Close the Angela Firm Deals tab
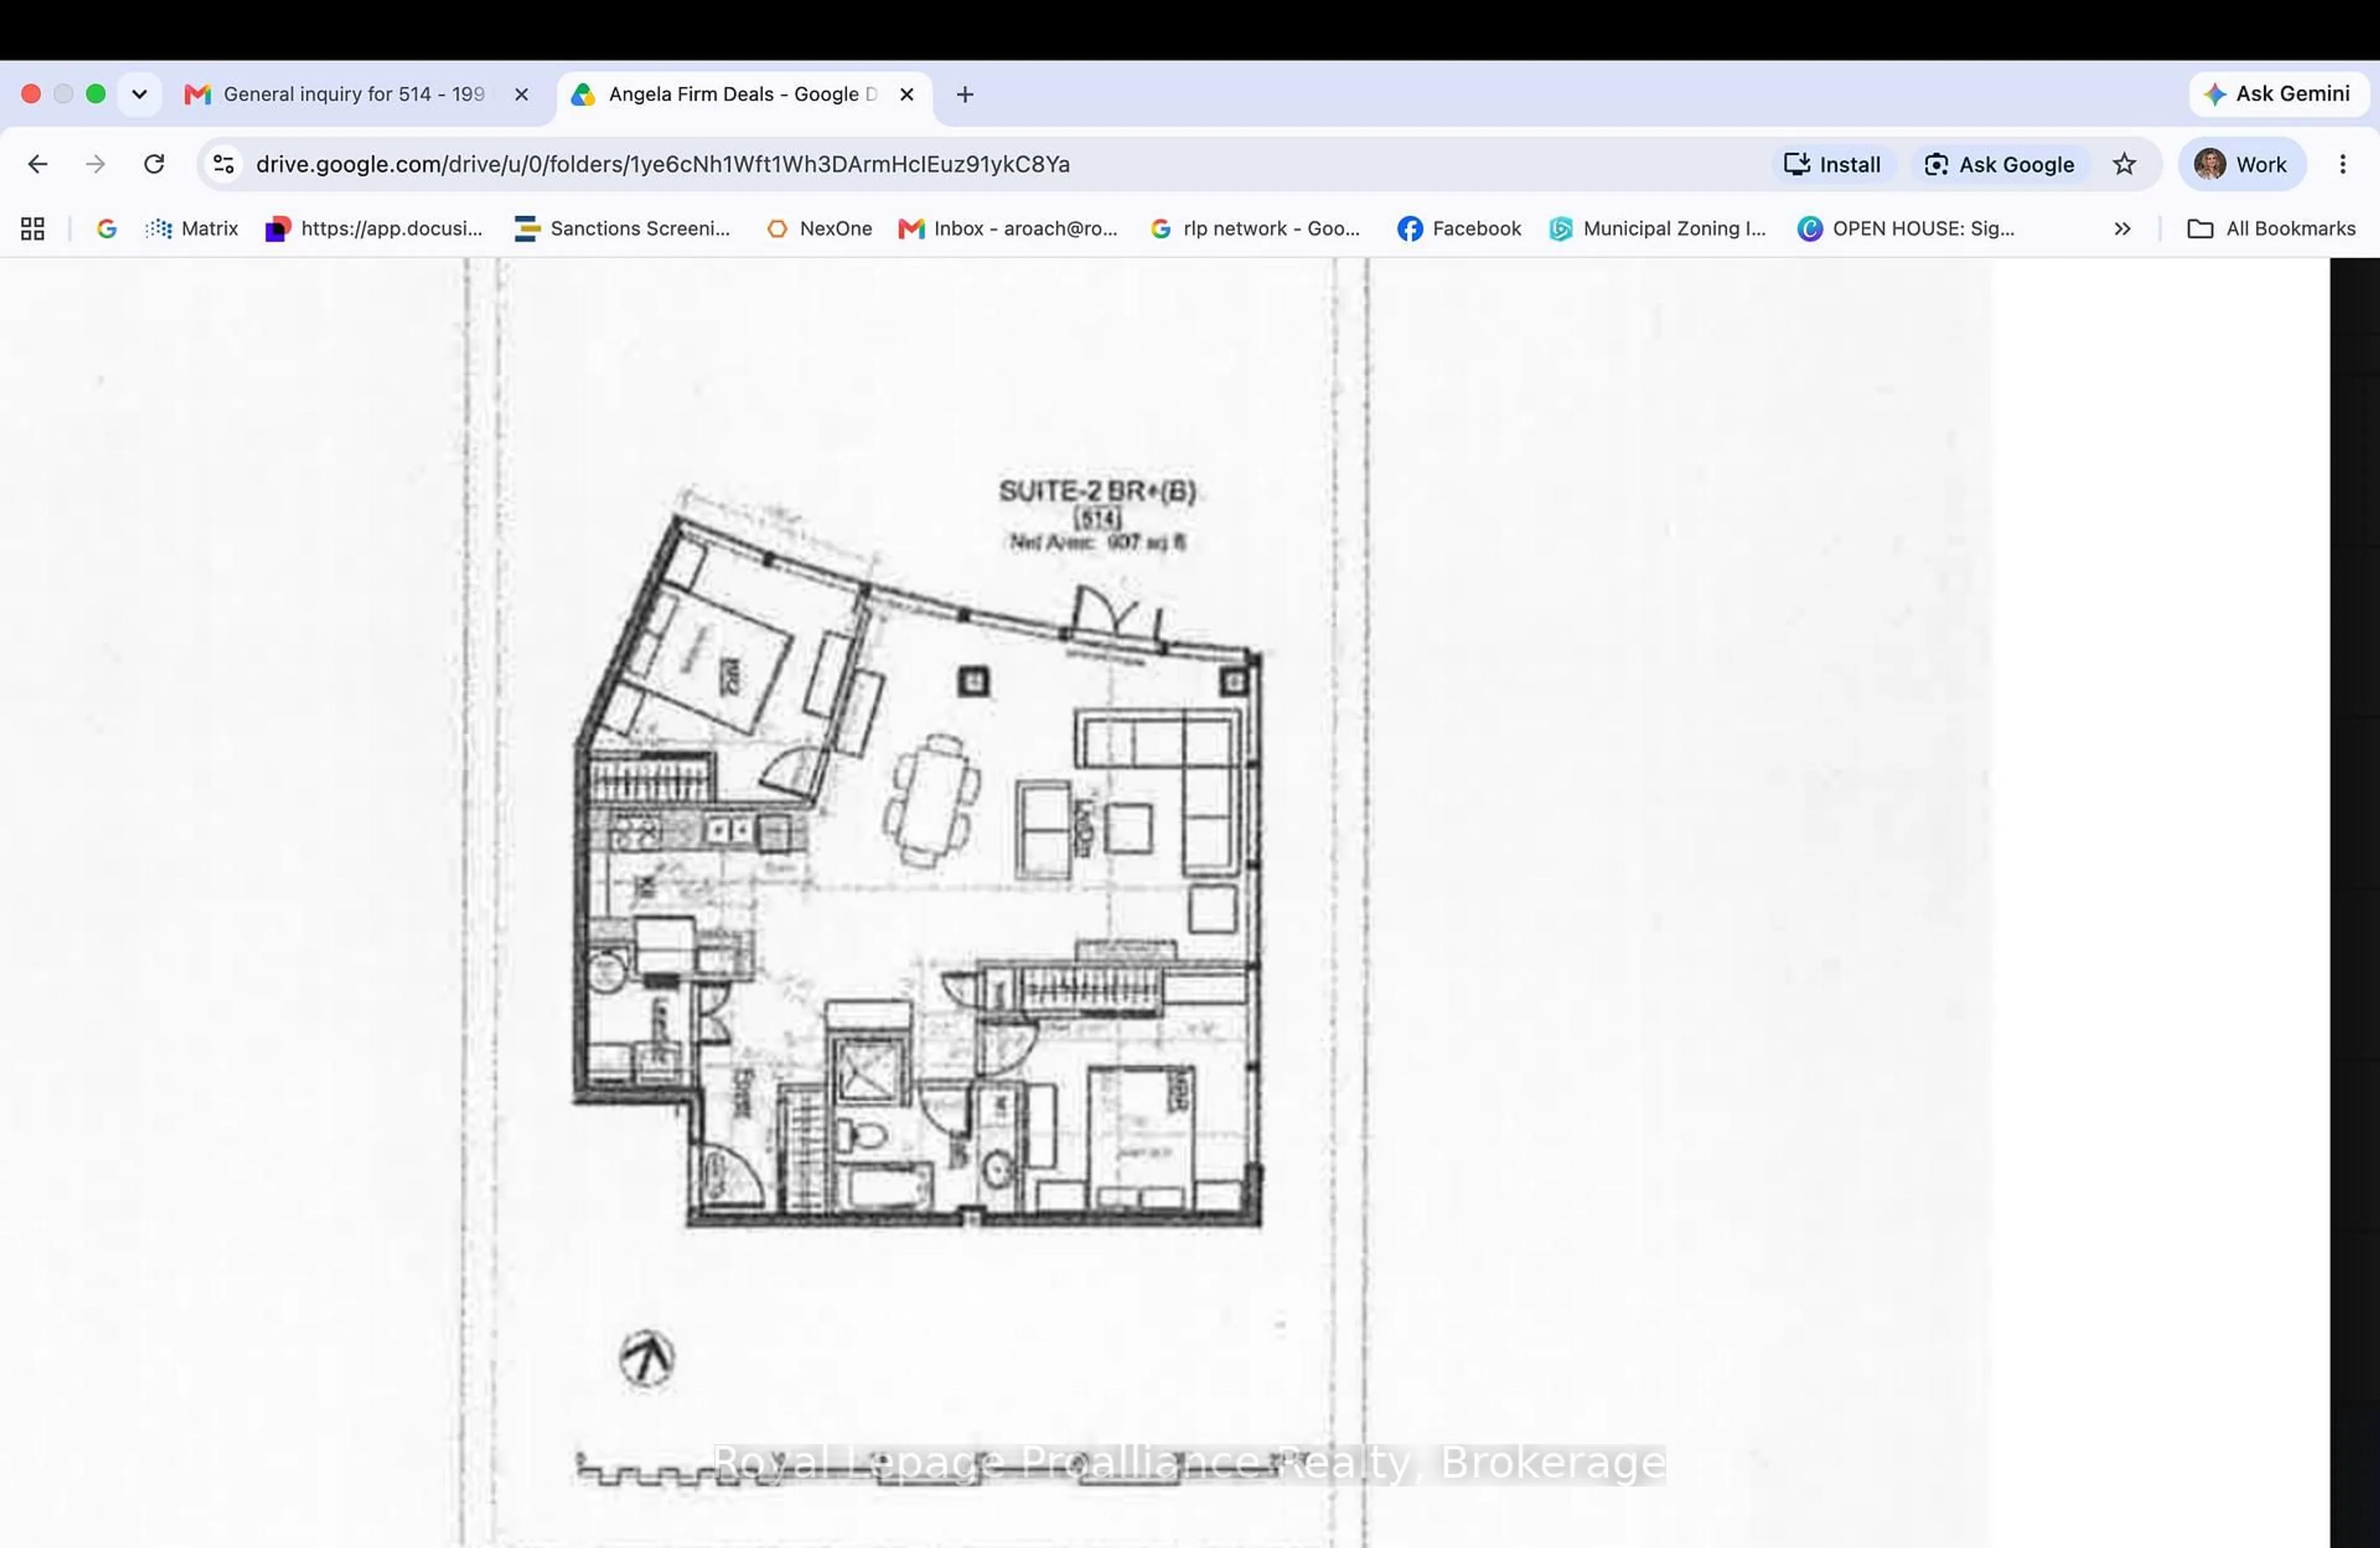Screen dimensions: 2380x1548 [x=907, y=94]
